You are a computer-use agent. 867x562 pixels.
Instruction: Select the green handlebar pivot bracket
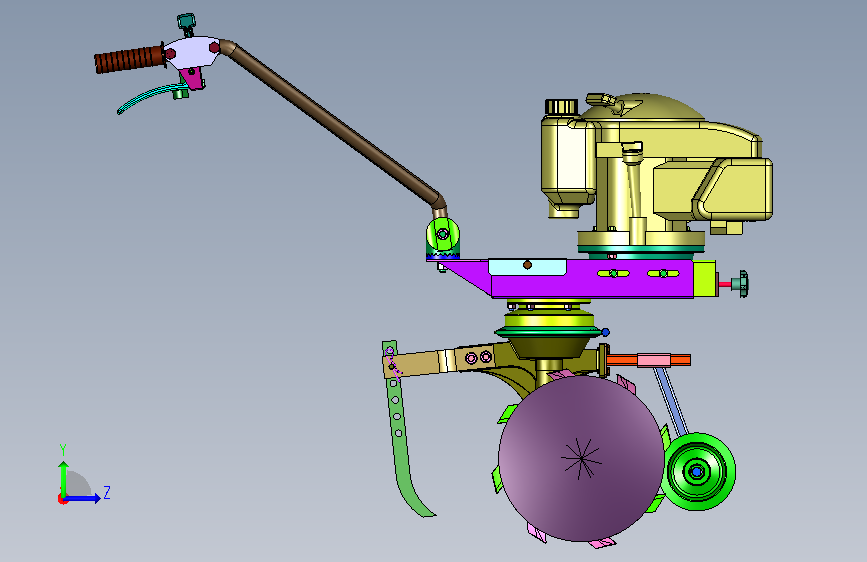tap(442, 236)
